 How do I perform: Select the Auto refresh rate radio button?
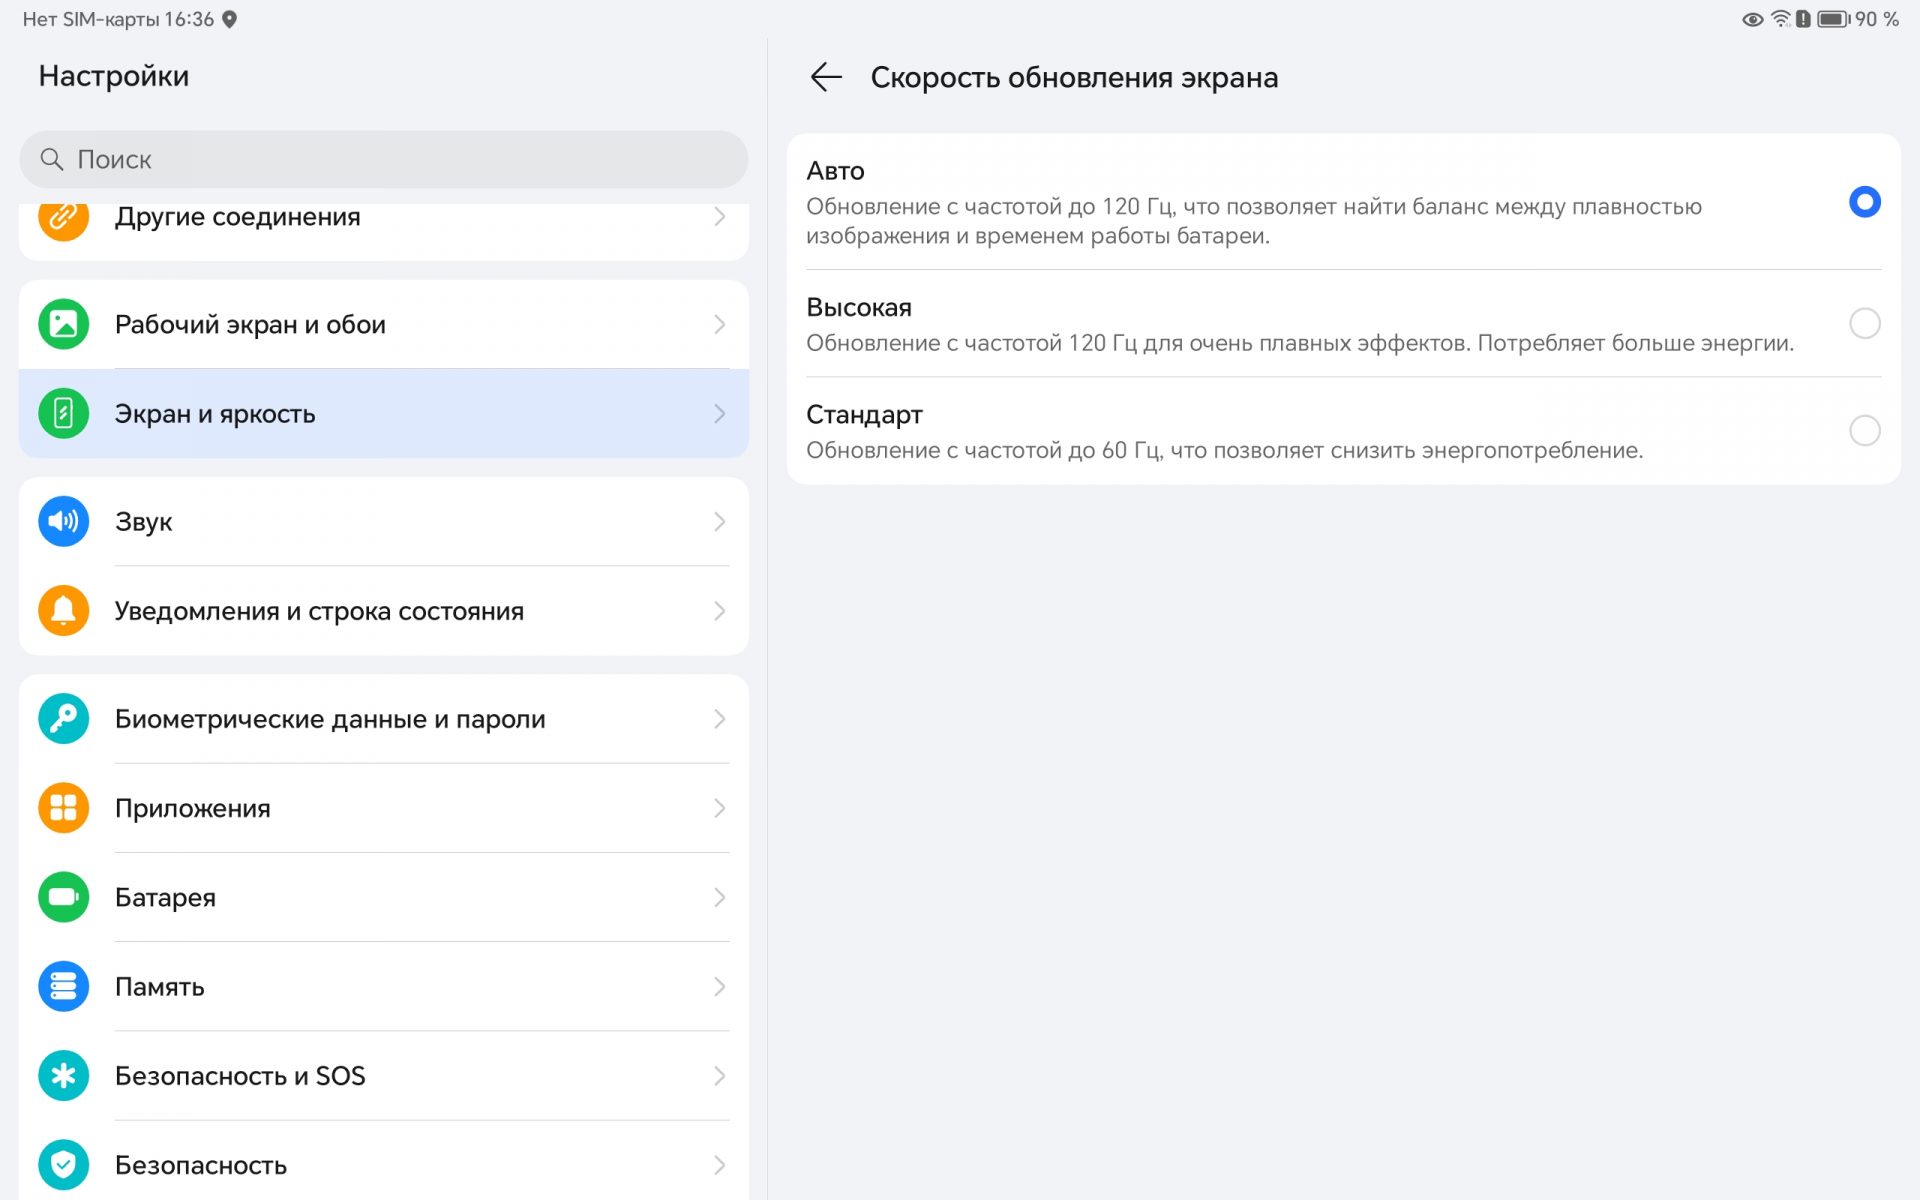point(1864,202)
